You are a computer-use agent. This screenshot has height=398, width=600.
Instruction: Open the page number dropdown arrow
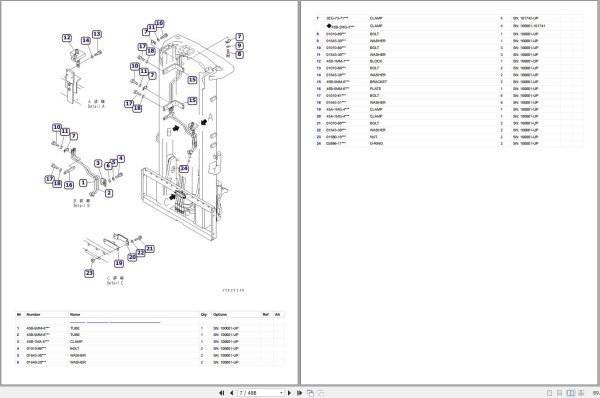[281, 393]
